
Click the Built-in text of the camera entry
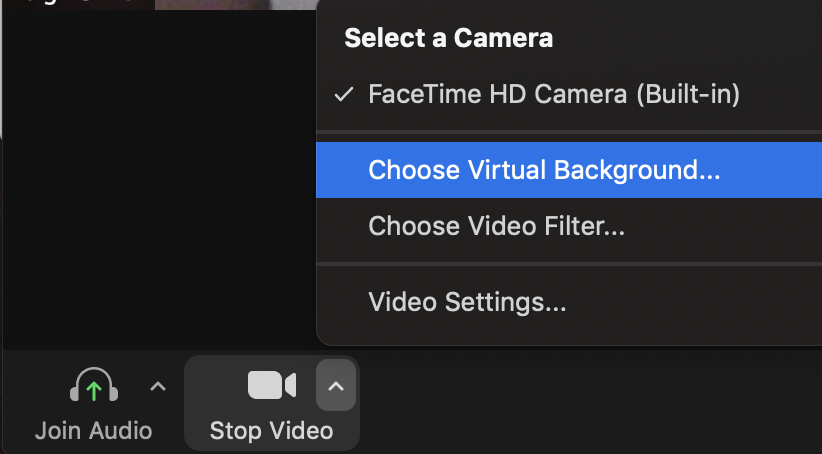click(688, 95)
